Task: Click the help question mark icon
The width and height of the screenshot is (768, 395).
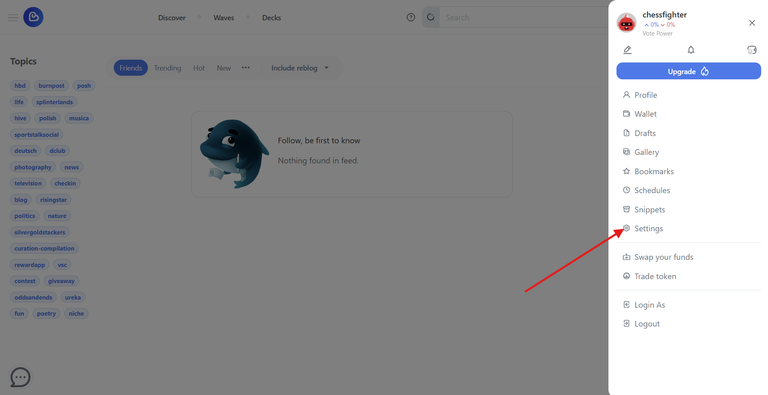Action: pyautogui.click(x=411, y=18)
